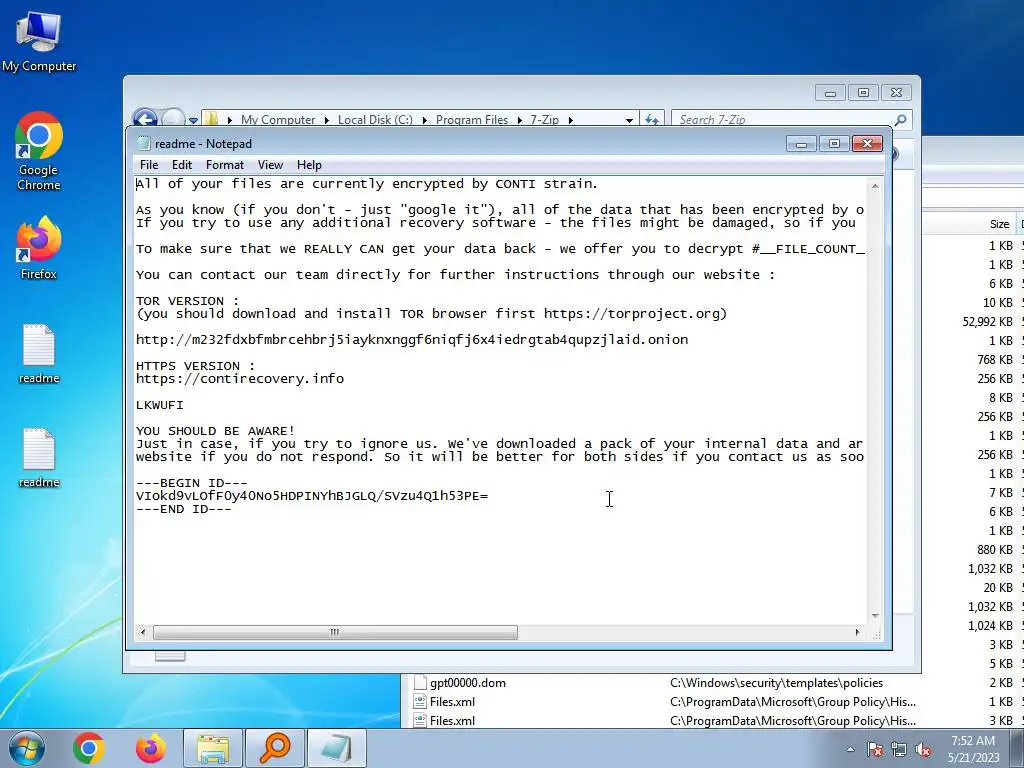Expand arrow after 7-Zip breadcrumb
The width and height of the screenshot is (1024, 768).
click(x=570, y=120)
